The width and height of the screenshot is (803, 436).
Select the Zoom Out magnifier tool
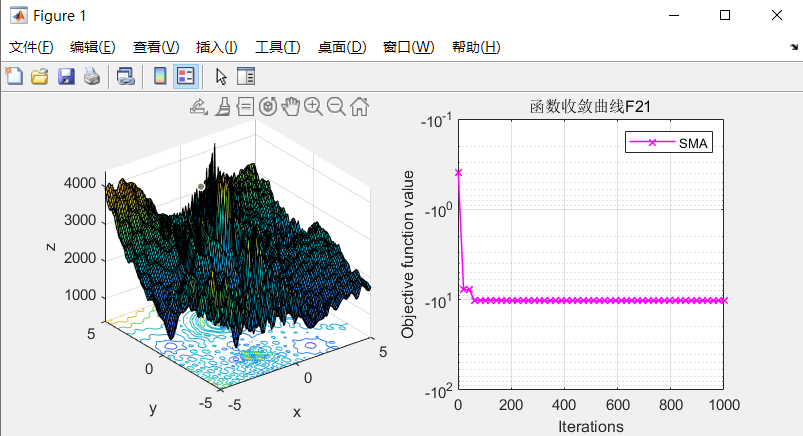(336, 106)
